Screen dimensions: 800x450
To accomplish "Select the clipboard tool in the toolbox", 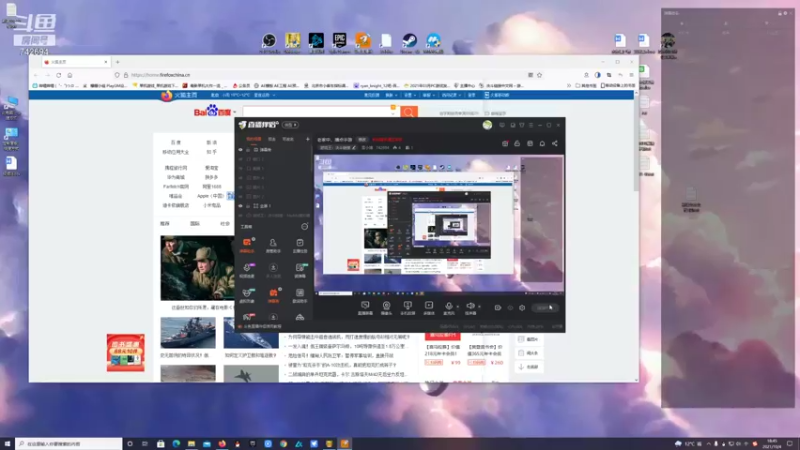I will tap(299, 244).
